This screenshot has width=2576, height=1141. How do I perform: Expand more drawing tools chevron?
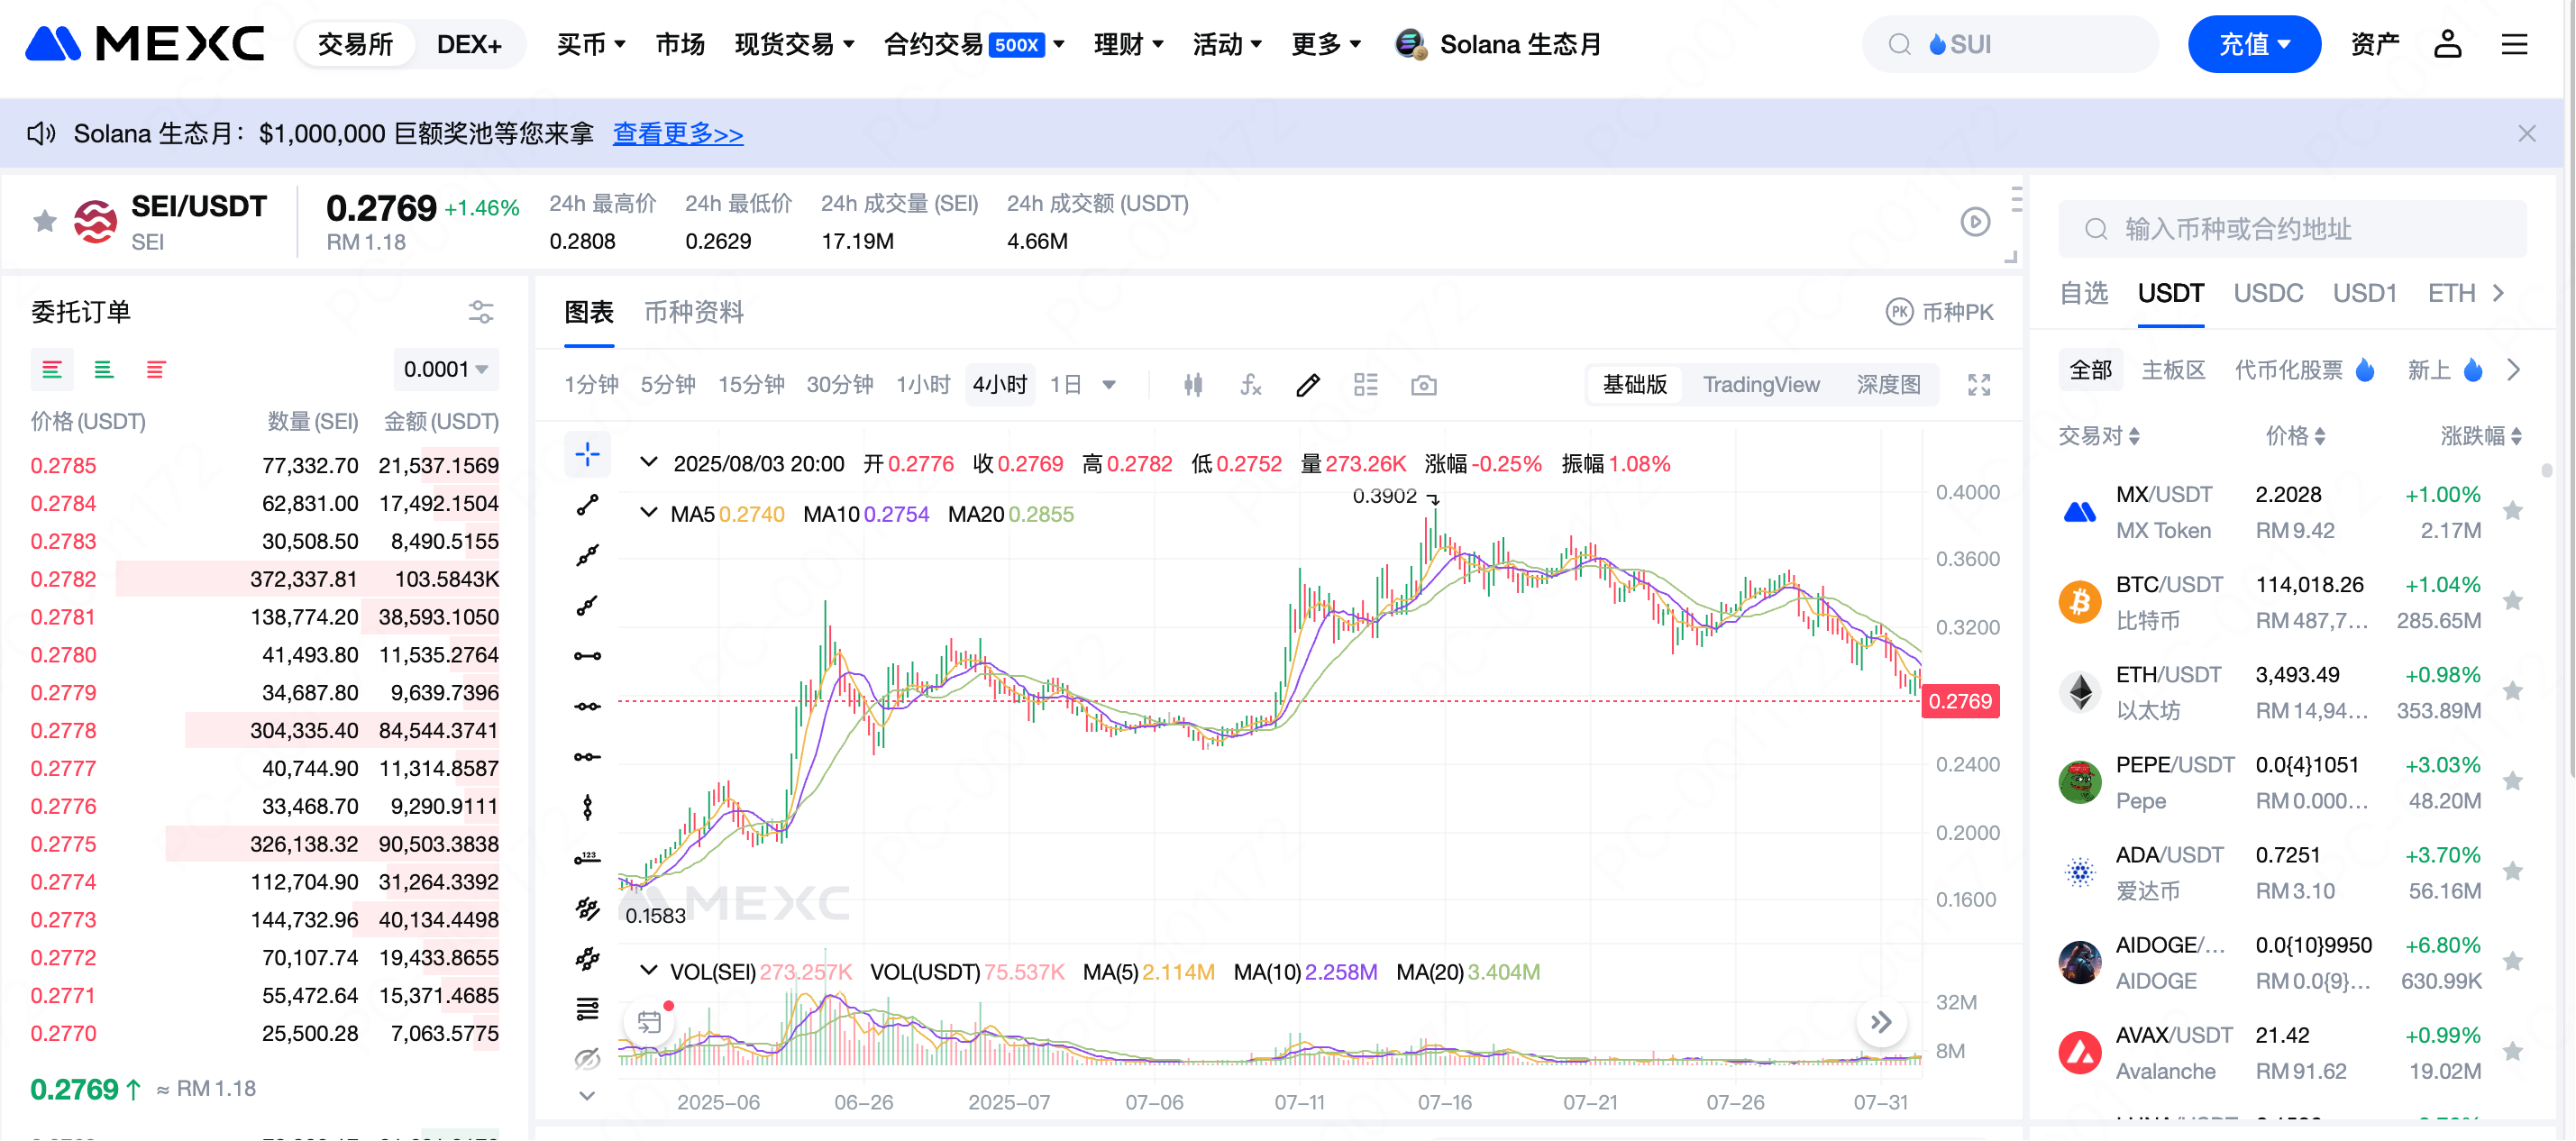(x=587, y=1096)
